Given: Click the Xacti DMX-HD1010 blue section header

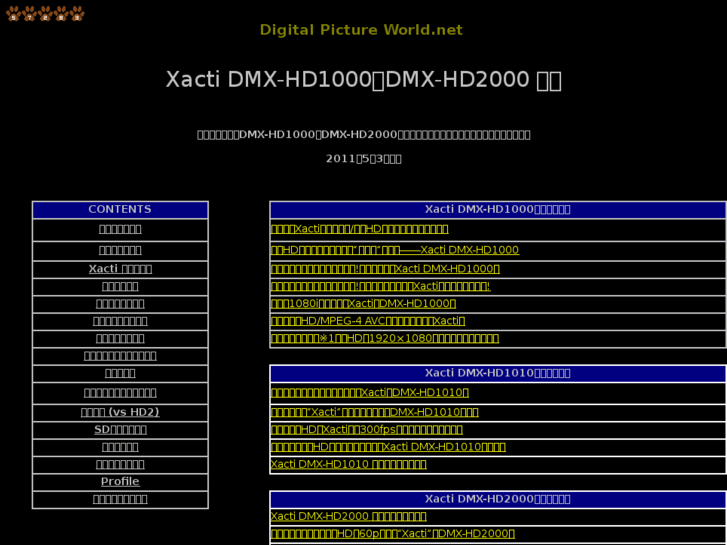Looking at the screenshot, I should click(498, 373).
